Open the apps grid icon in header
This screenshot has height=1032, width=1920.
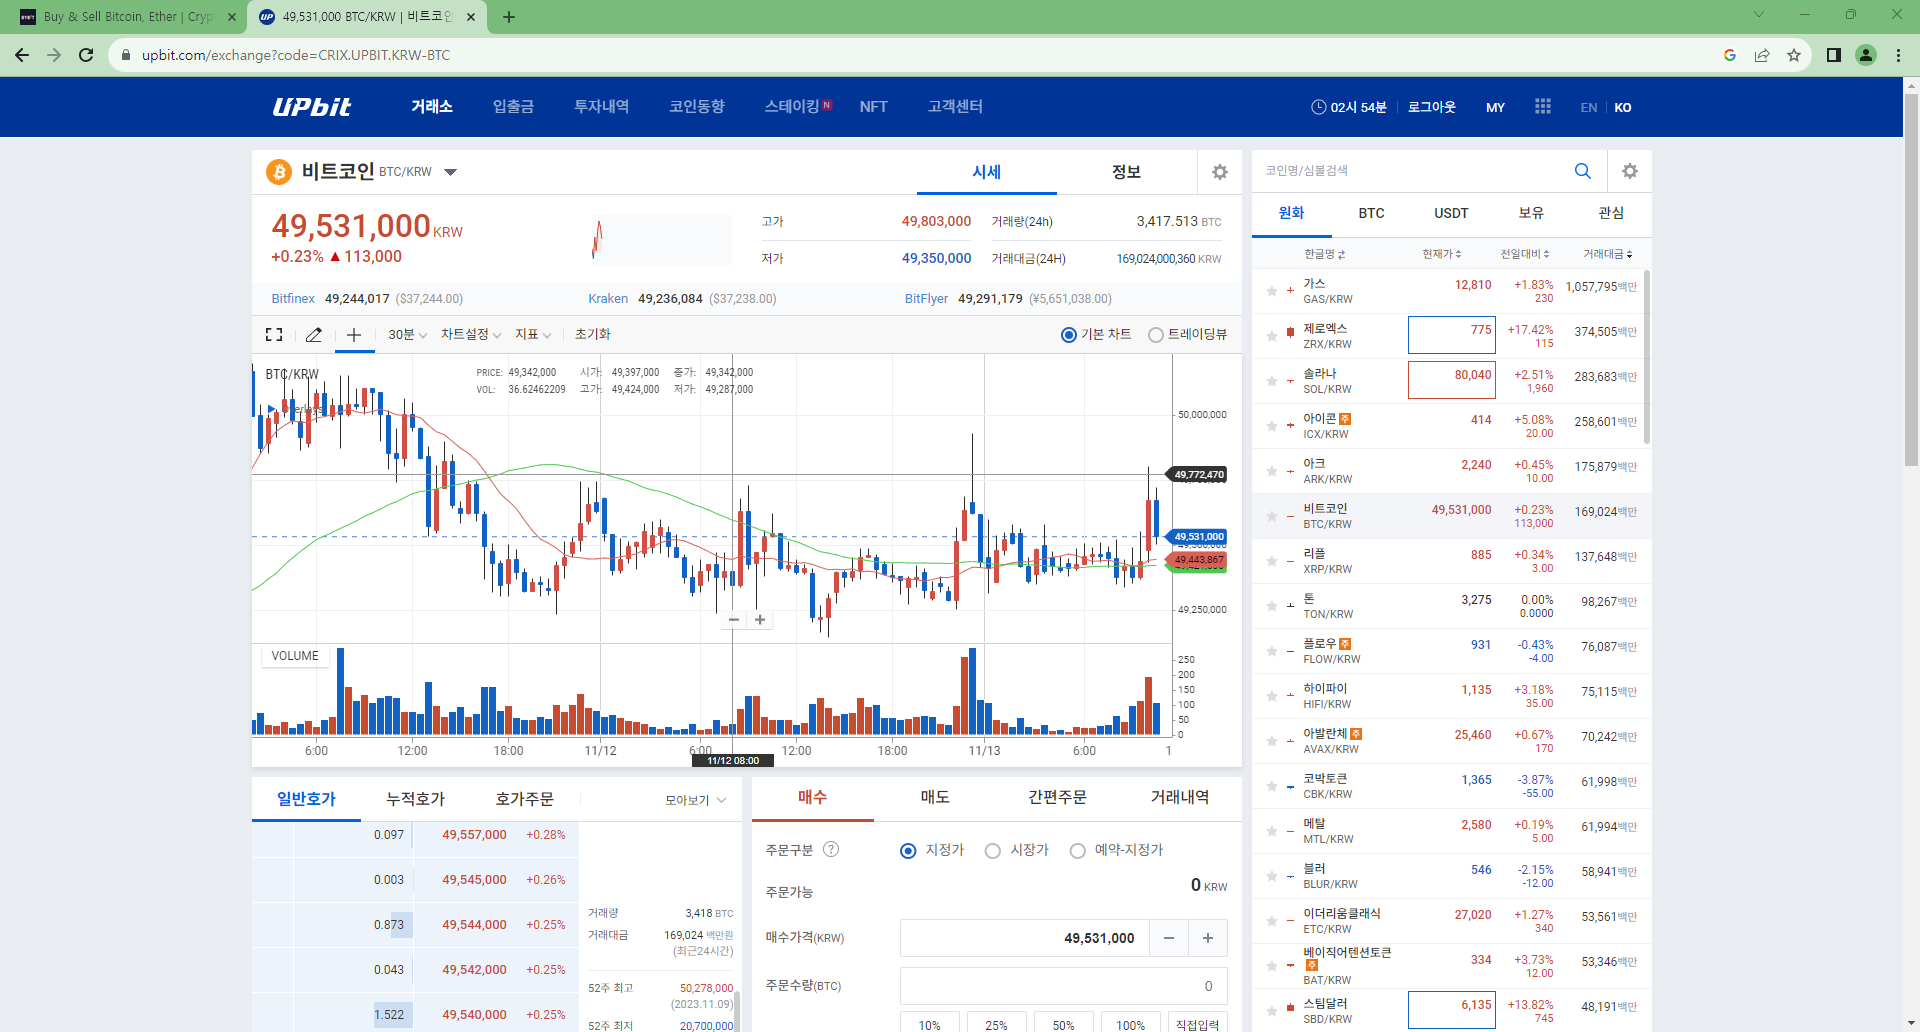tap(1542, 106)
